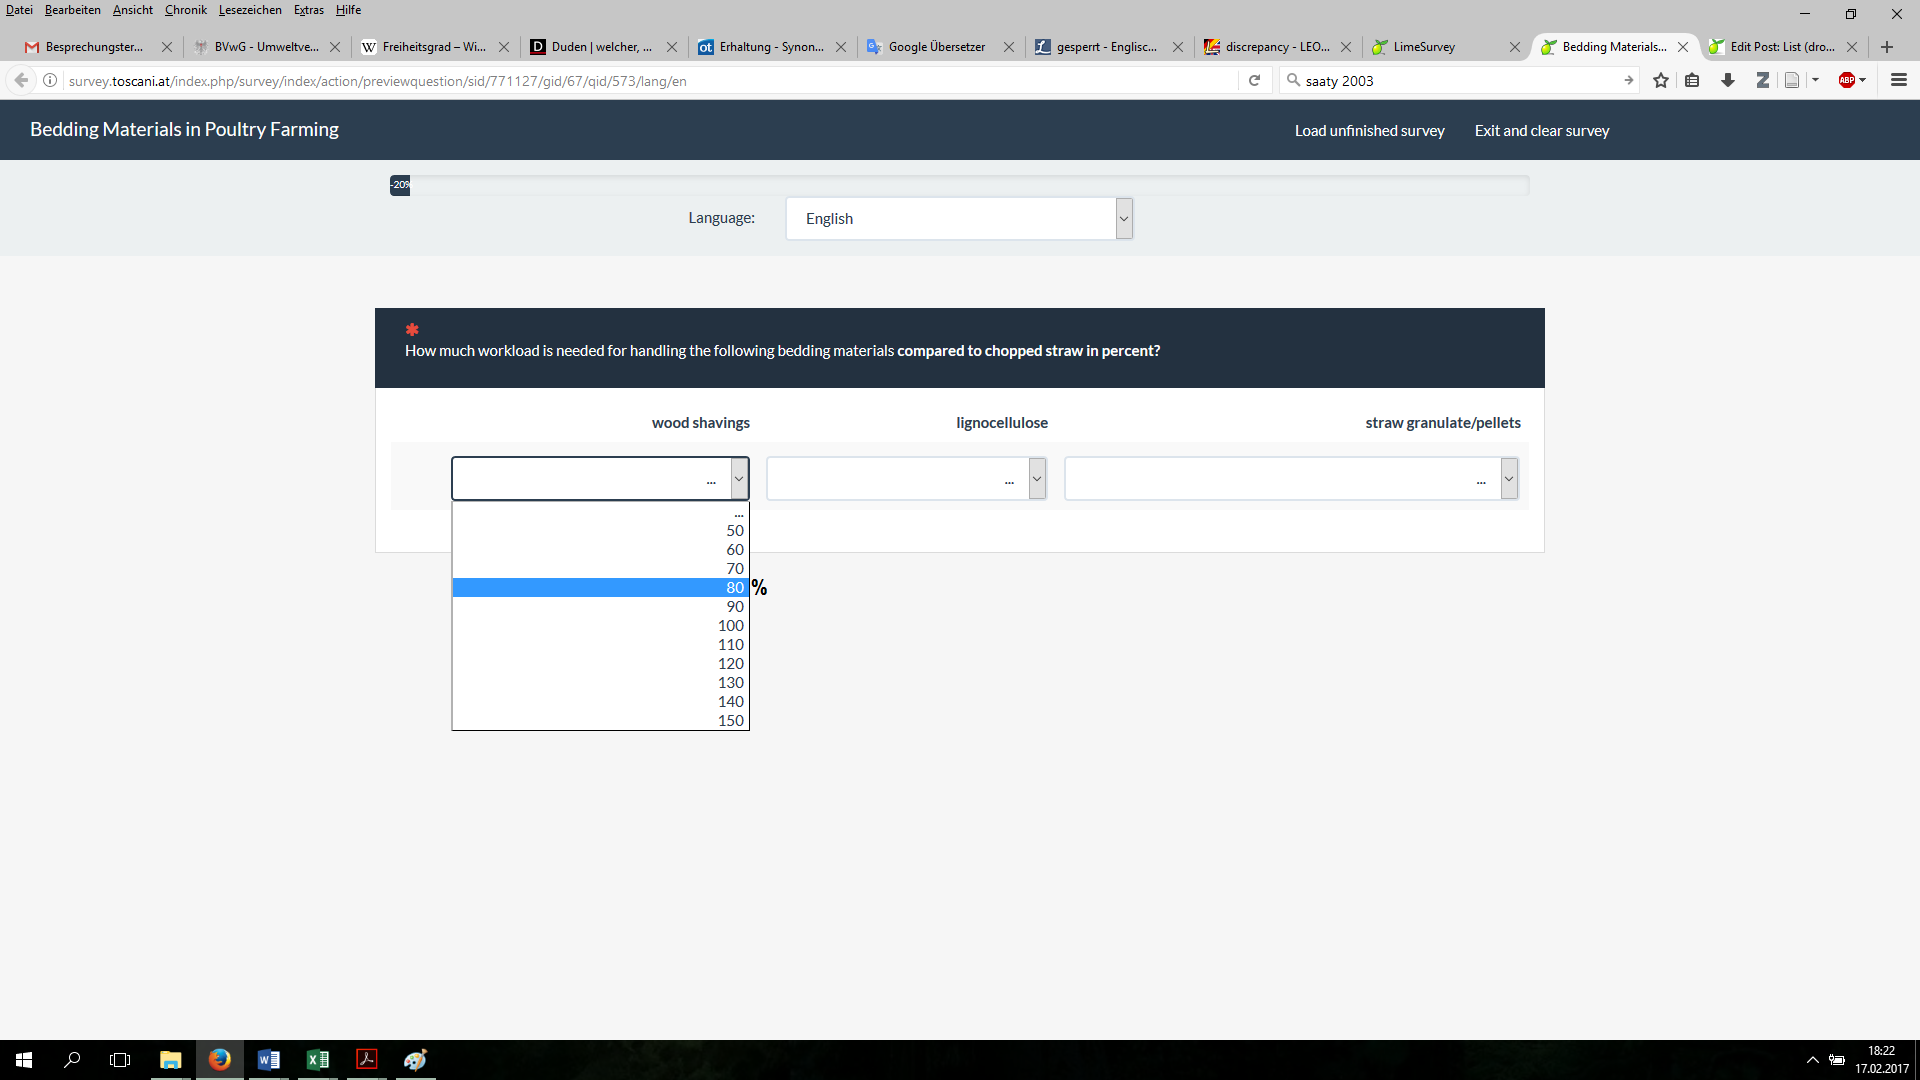Click the saaty 2003 search field
The image size is (1920, 1080).
pos(1455,81)
